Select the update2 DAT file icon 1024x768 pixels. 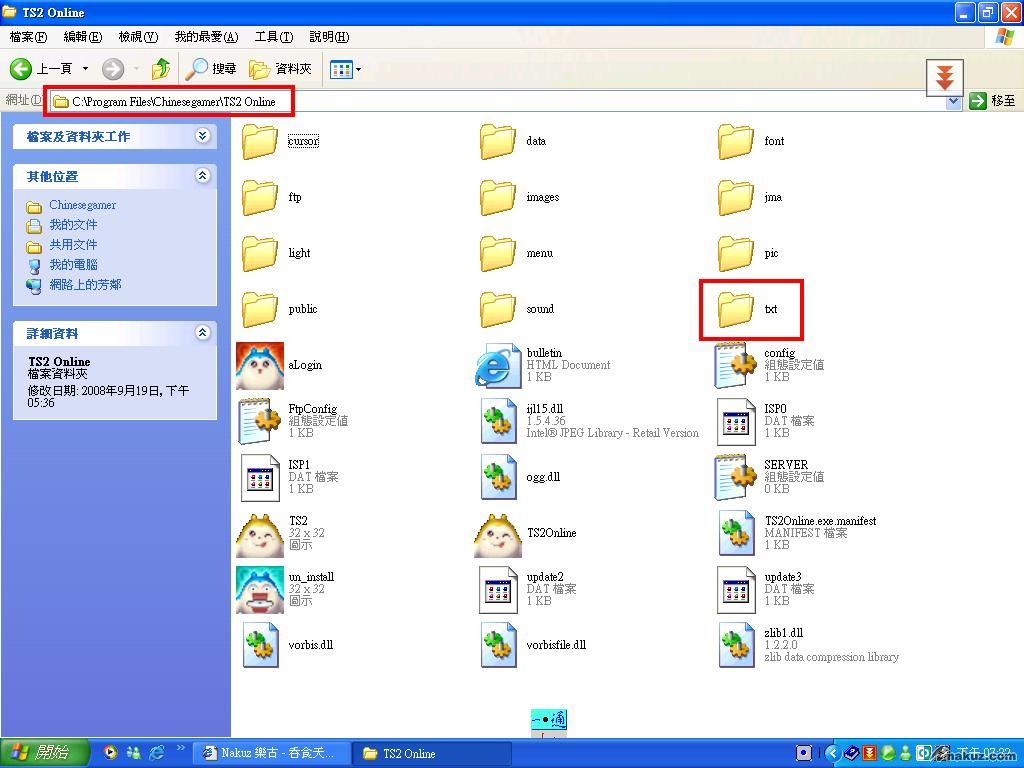click(498, 590)
